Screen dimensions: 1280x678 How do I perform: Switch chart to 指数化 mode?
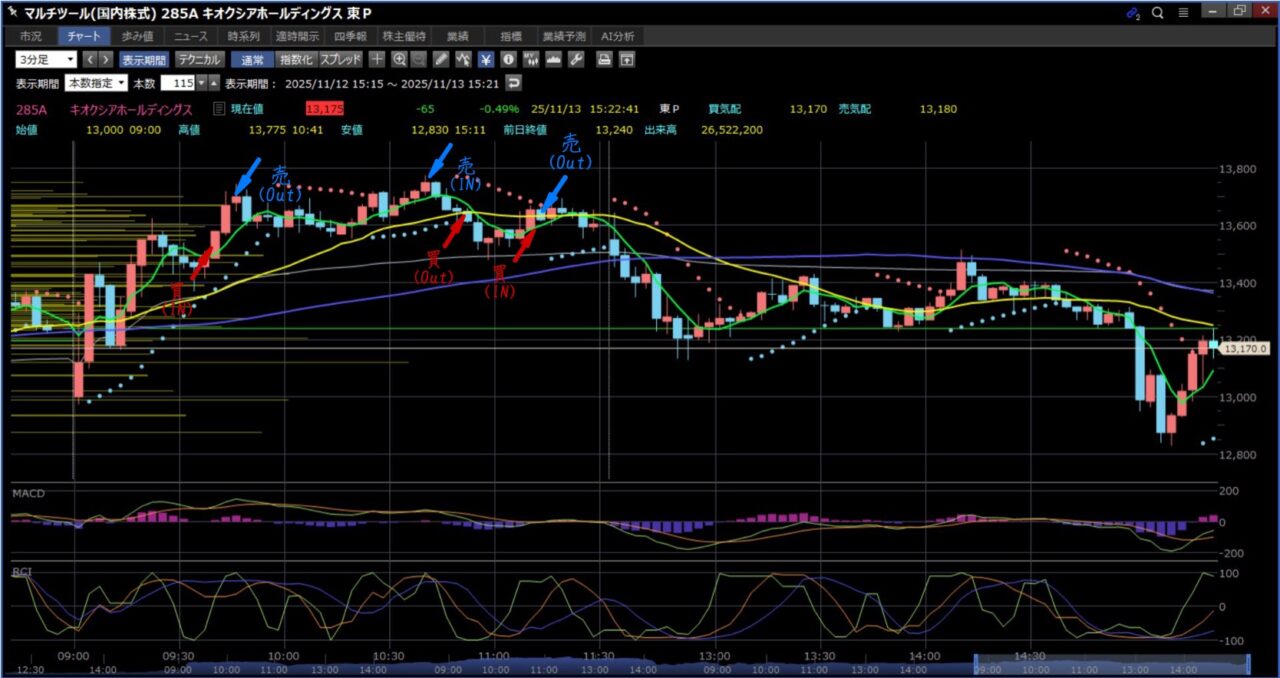295,59
